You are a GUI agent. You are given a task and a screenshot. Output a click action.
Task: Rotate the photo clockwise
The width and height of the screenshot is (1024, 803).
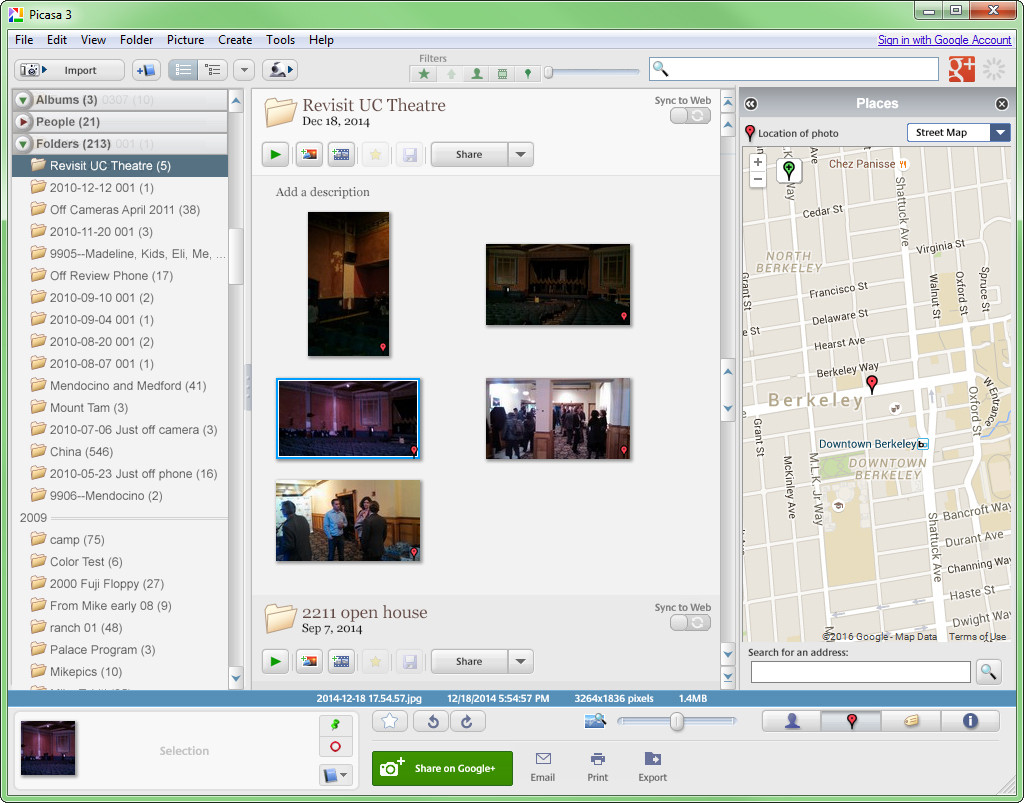(467, 721)
